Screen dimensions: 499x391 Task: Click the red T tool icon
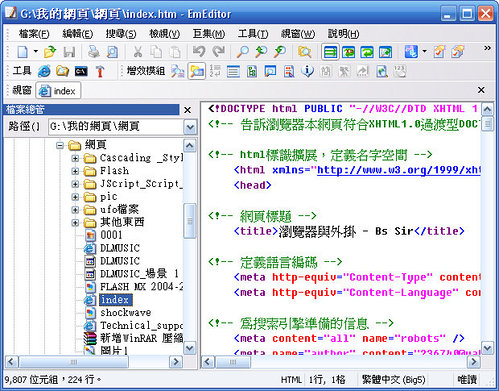coord(100,71)
